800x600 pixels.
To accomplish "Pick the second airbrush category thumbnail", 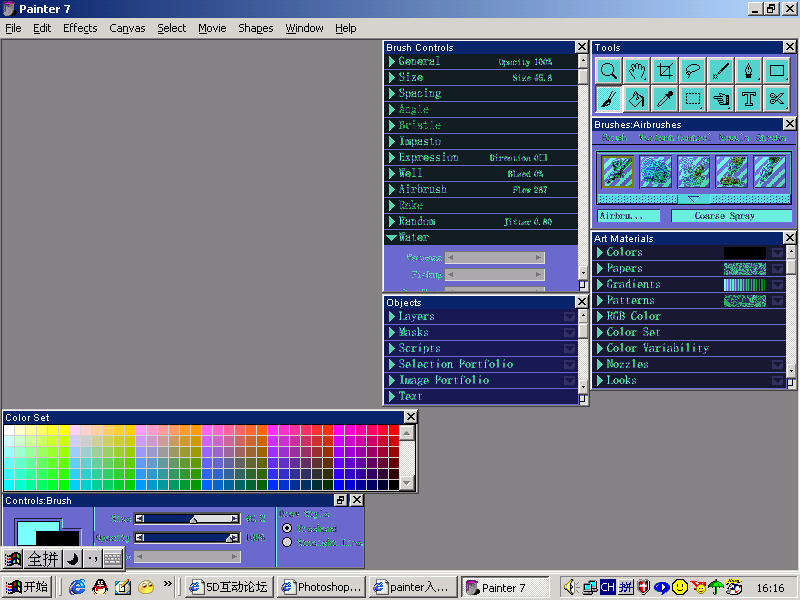I will (656, 172).
